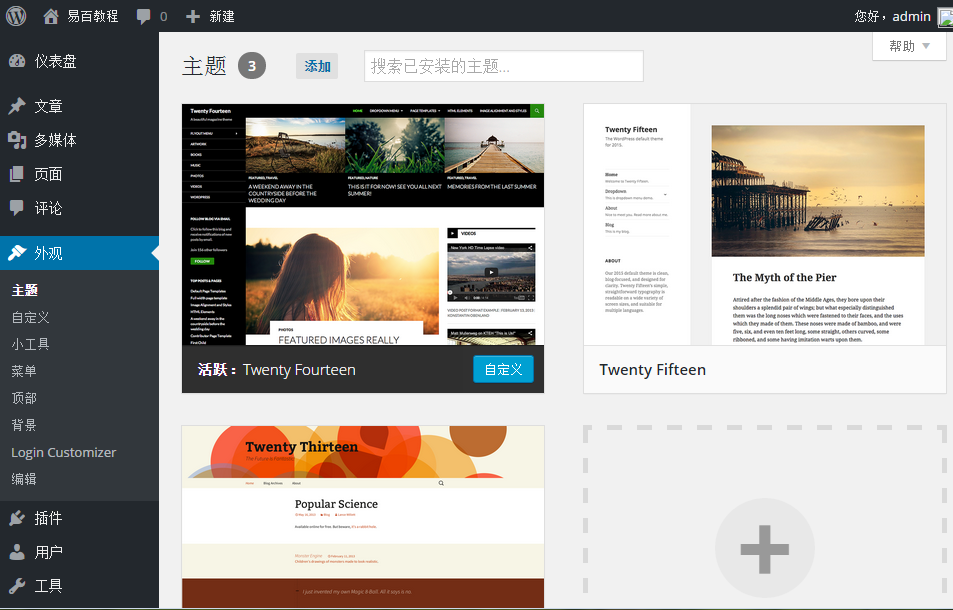Open the 插件 menu item
The image size is (953, 610).
[80, 518]
